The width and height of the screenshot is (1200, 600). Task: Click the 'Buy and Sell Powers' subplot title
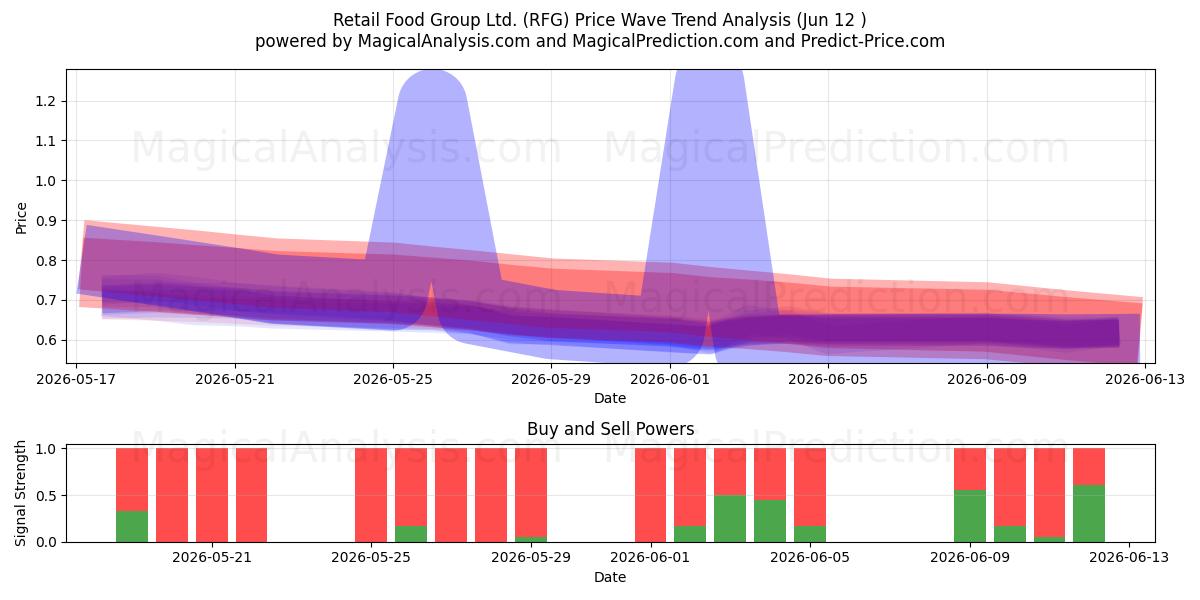610,429
